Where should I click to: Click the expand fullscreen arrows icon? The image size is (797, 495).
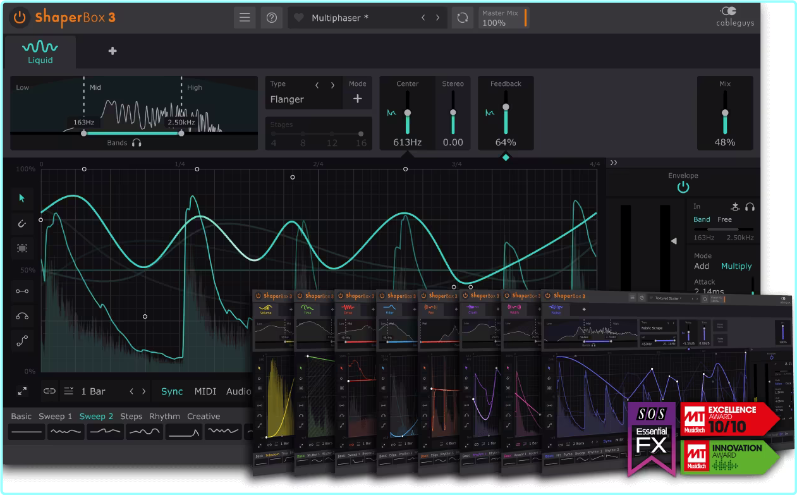point(22,391)
